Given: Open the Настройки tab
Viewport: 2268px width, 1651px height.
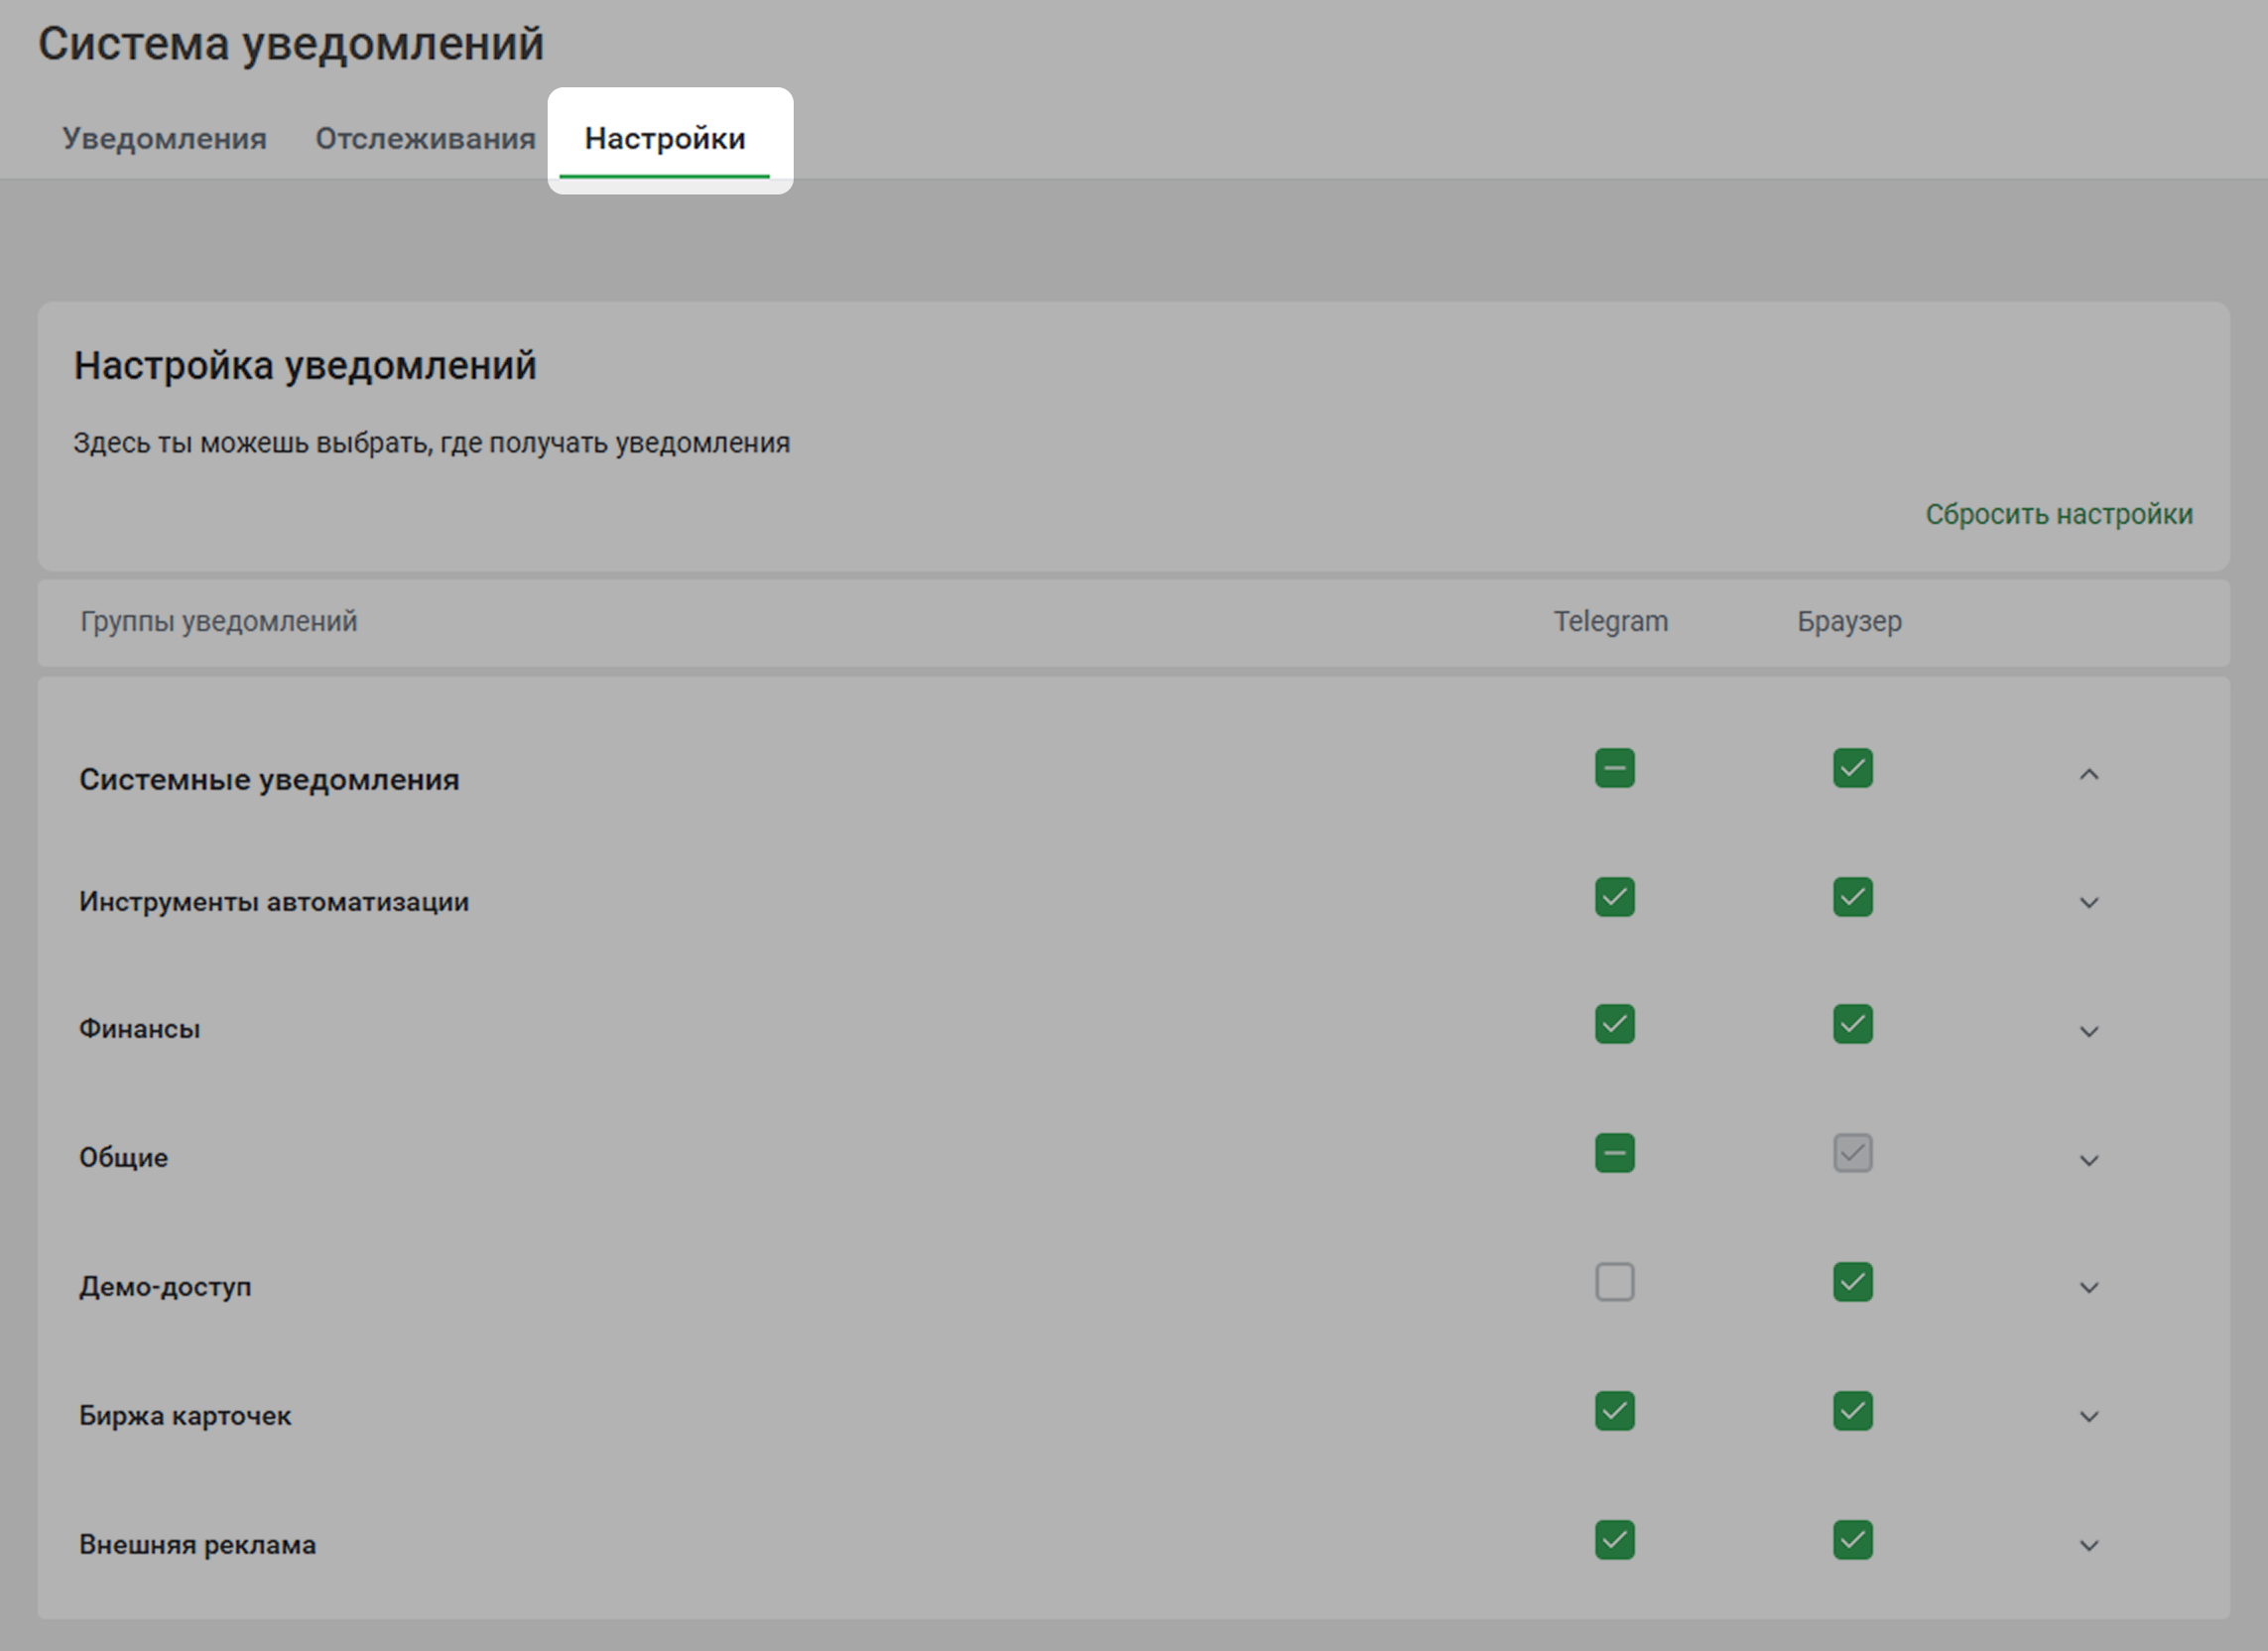Looking at the screenshot, I should point(664,139).
